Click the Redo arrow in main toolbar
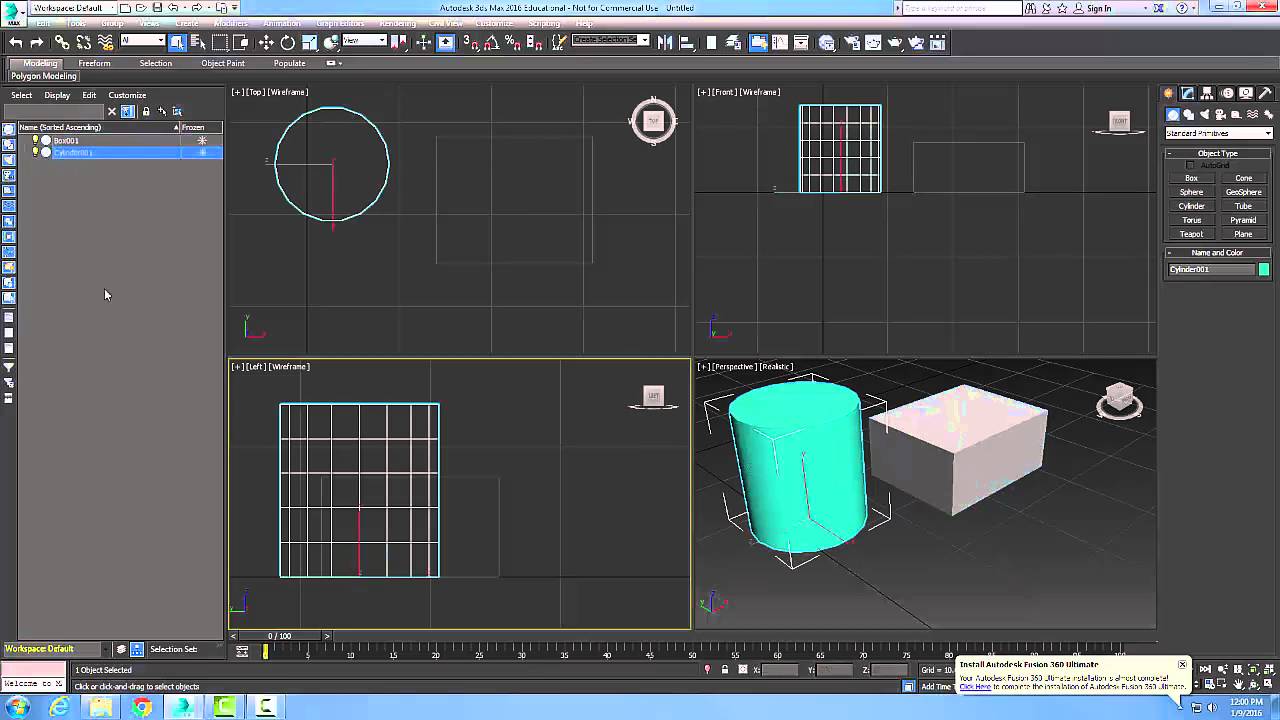This screenshot has height=720, width=1280. click(37, 42)
